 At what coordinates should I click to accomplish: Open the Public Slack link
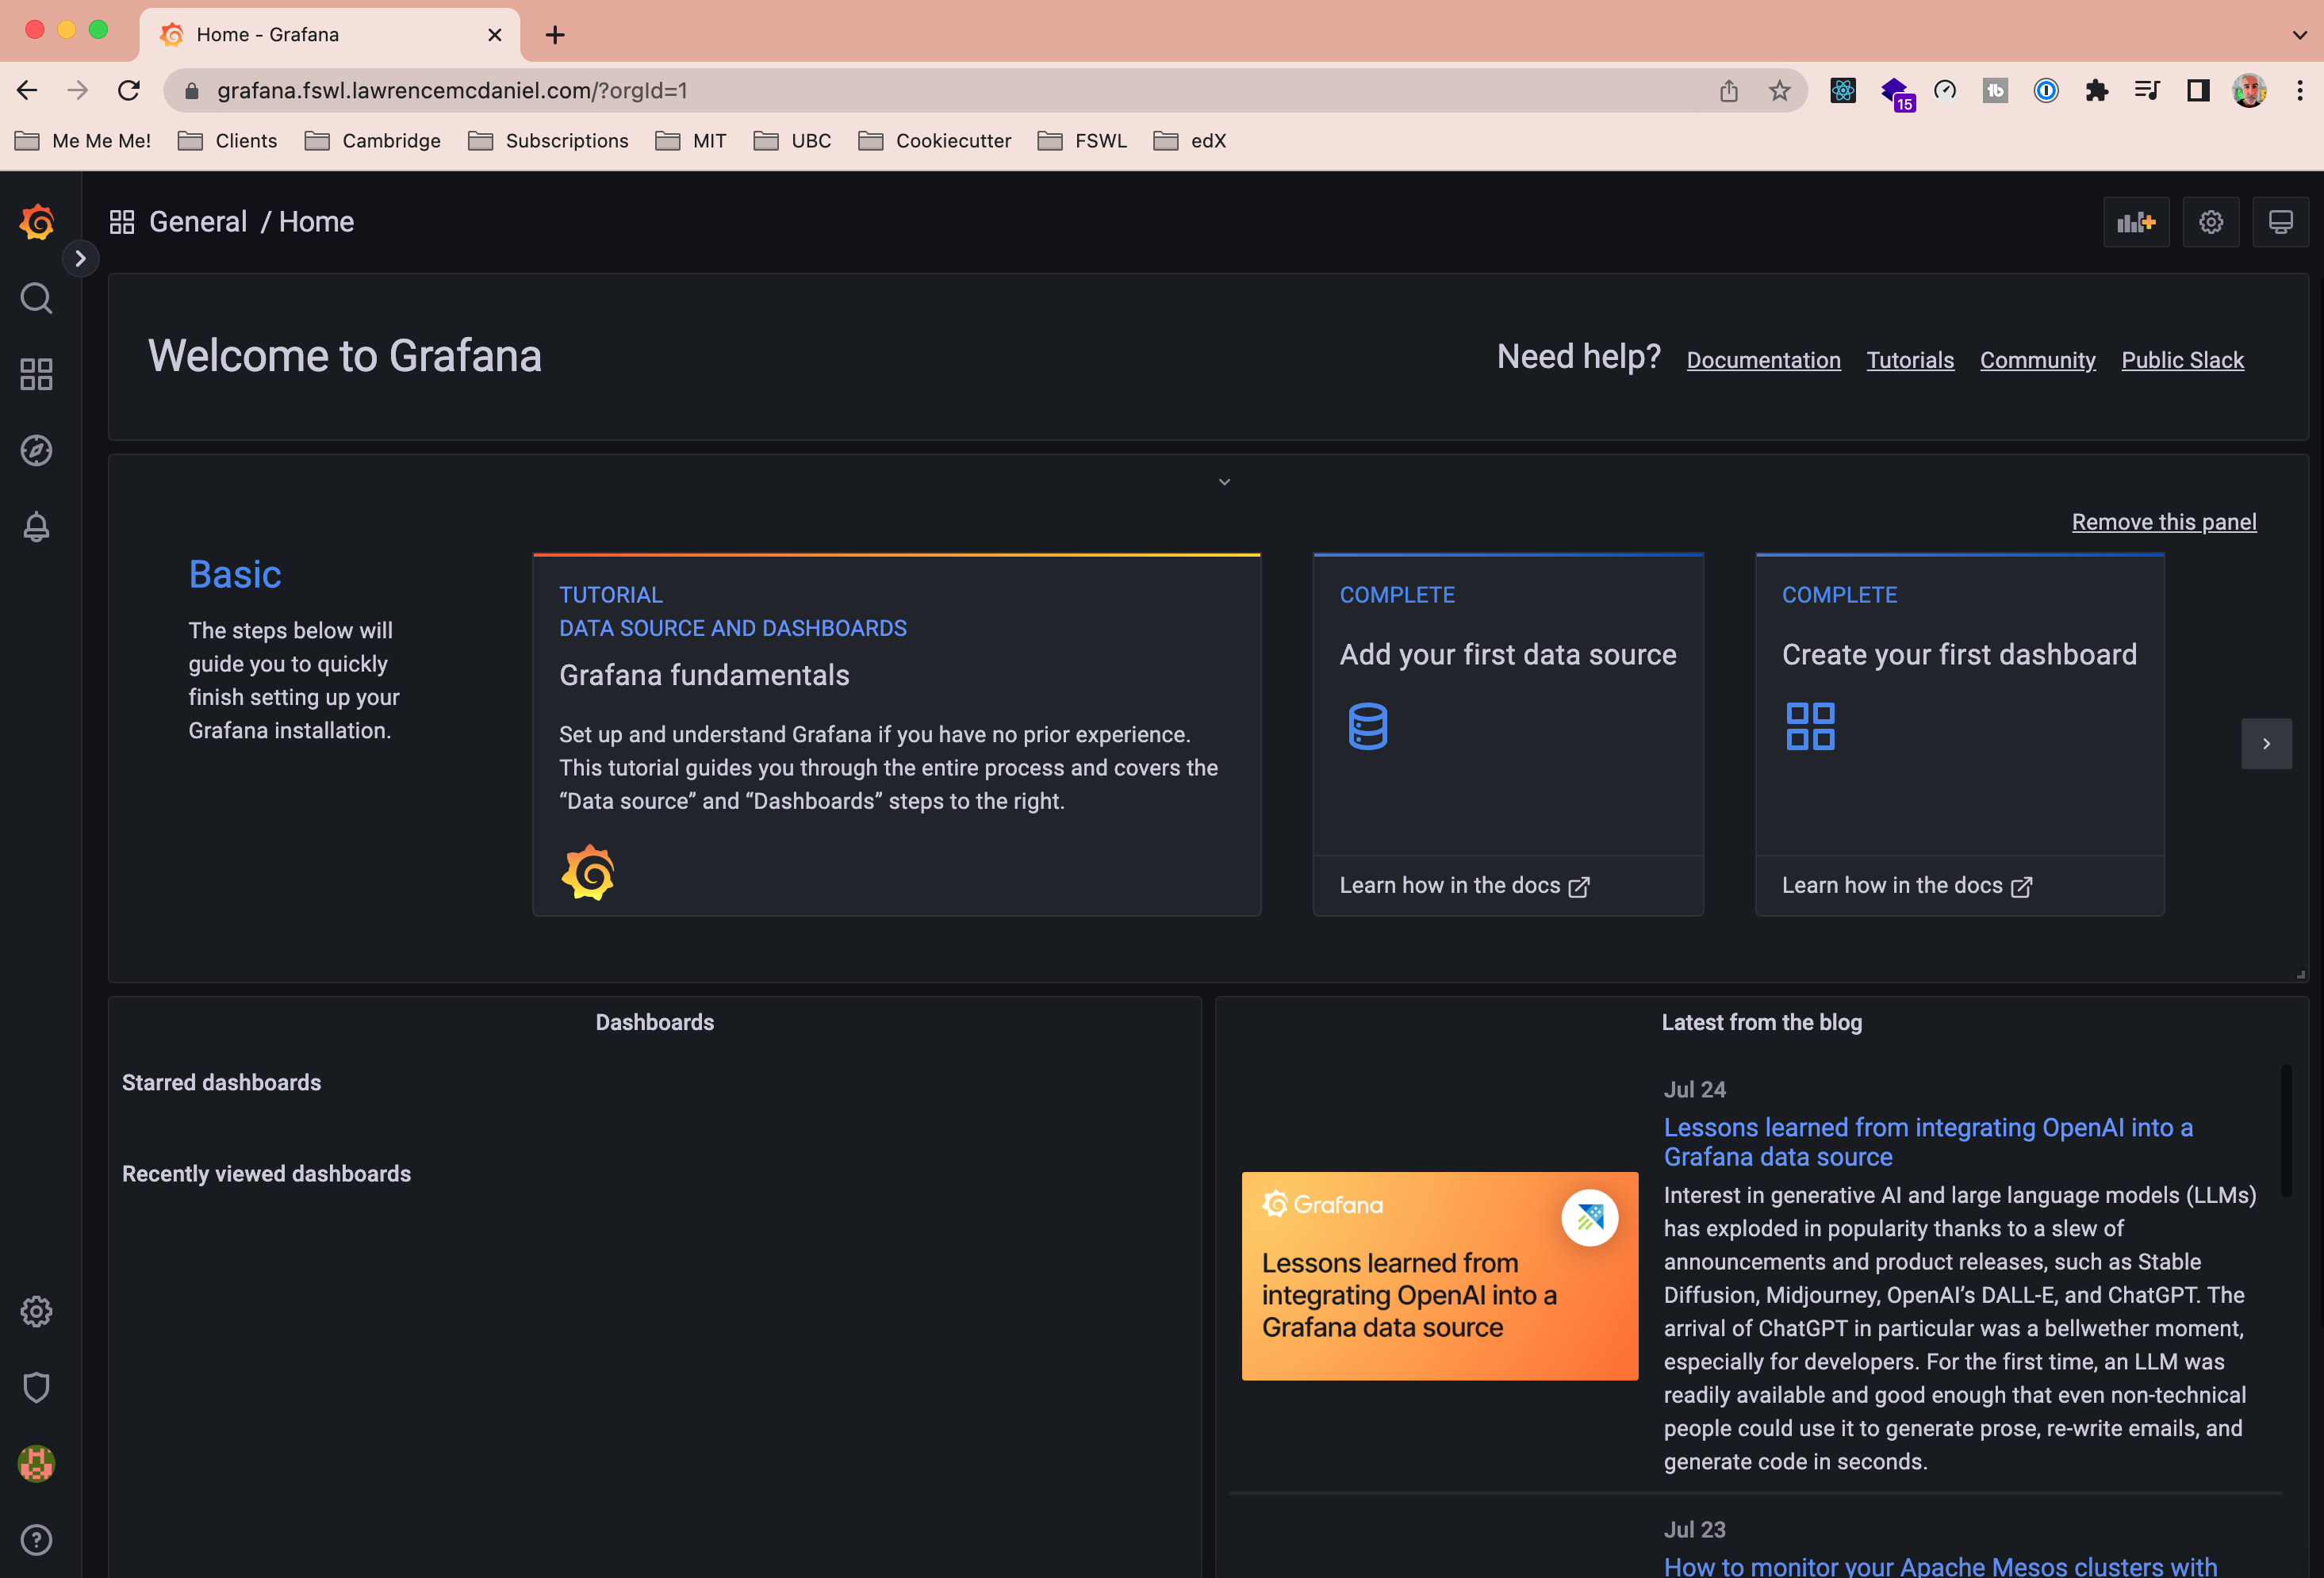pyautogui.click(x=2182, y=360)
